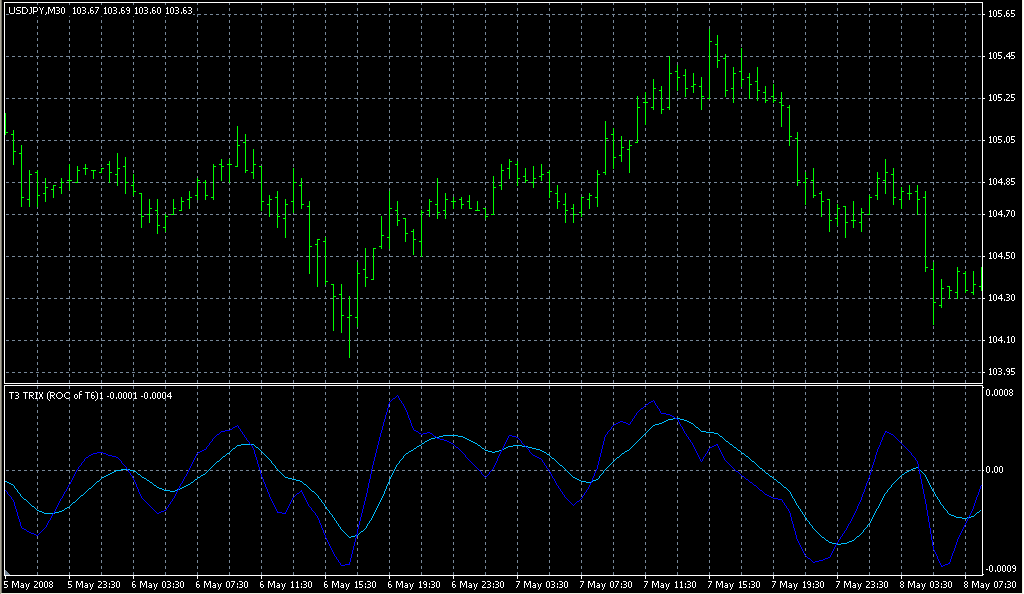Click the 0.0008 indicator scale value
This screenshot has height=594, width=1024.
click(x=1002, y=393)
